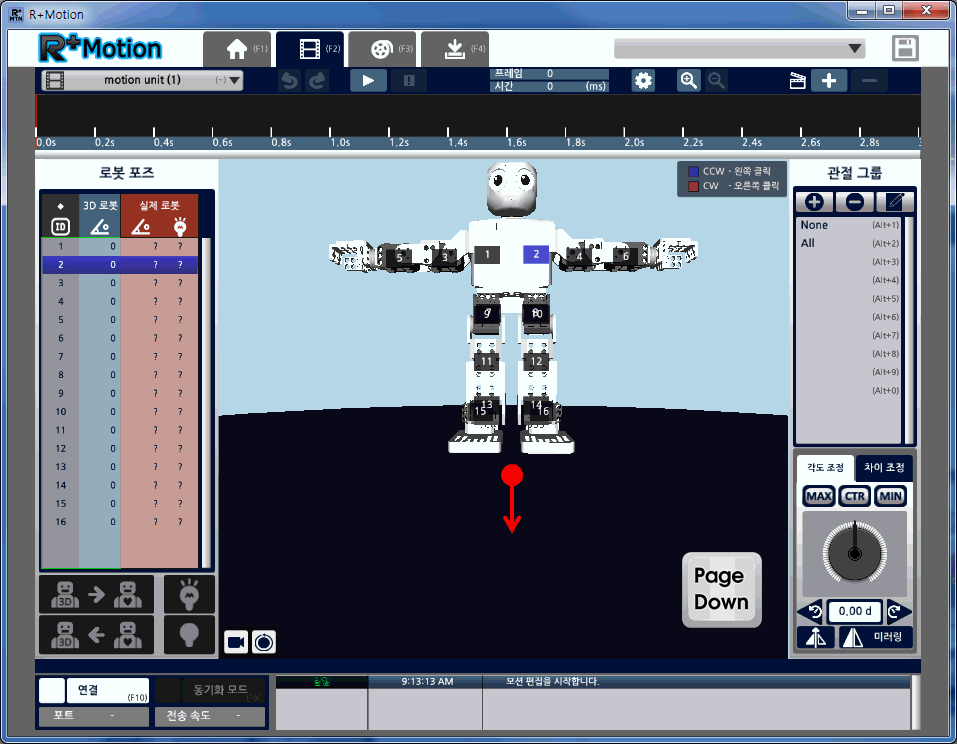This screenshot has height=744, width=957.
Task: Edit joint group with pencil icon
Action: pos(895,201)
